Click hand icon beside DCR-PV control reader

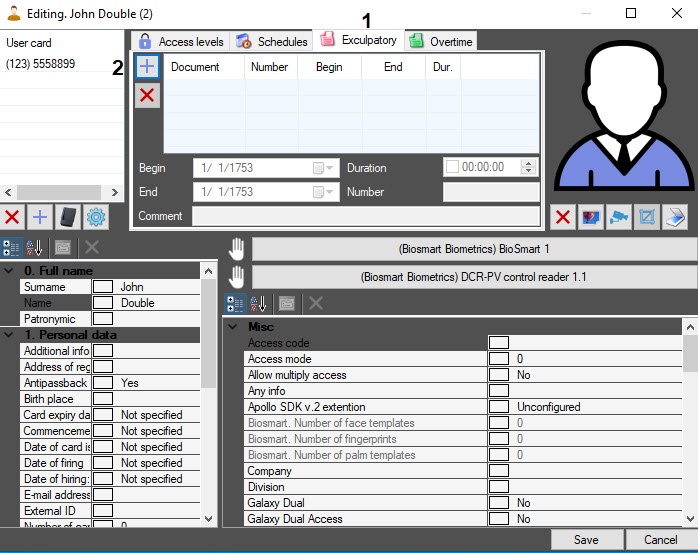coord(236,277)
